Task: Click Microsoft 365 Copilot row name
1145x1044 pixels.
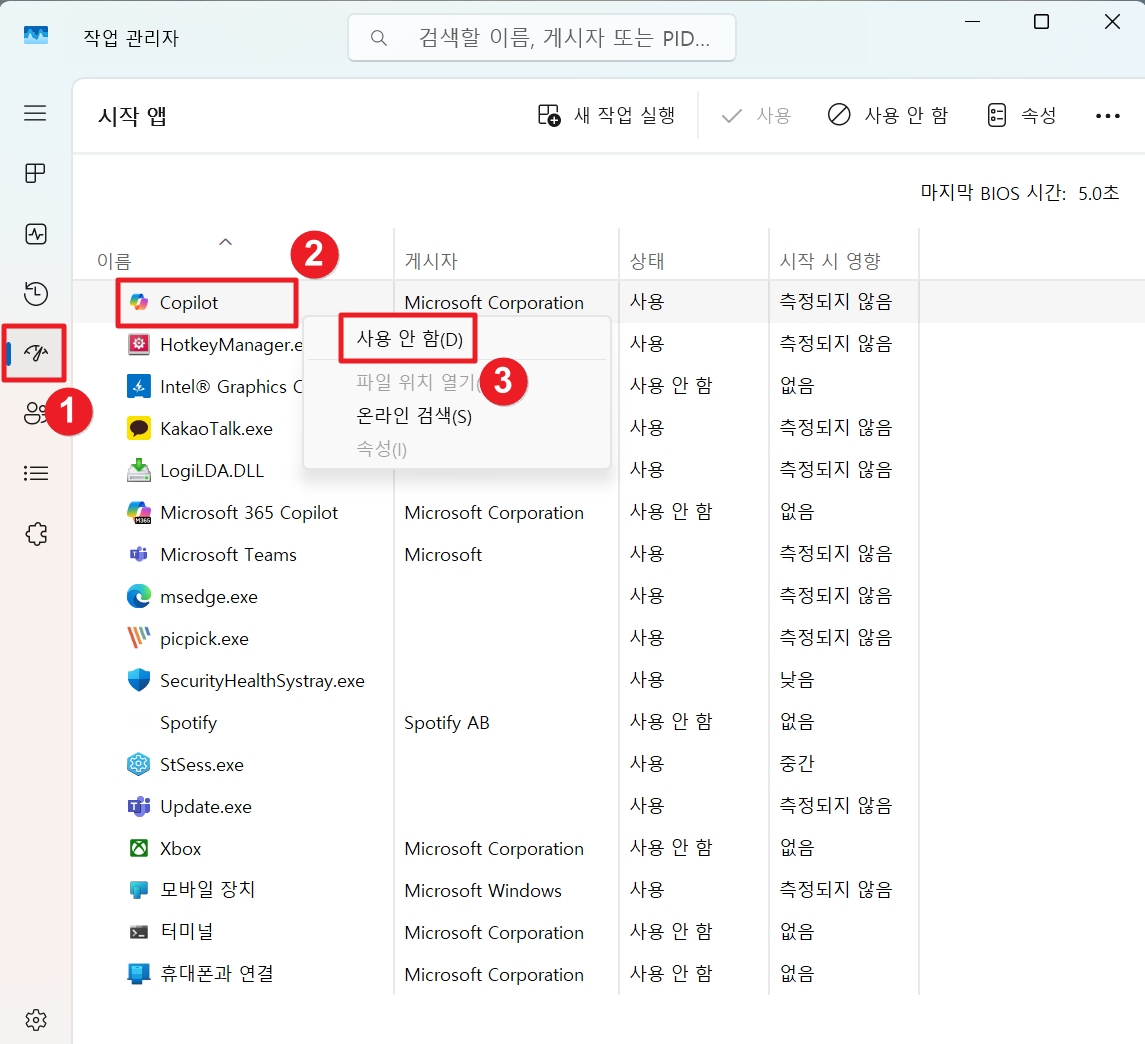Action: coord(249,513)
